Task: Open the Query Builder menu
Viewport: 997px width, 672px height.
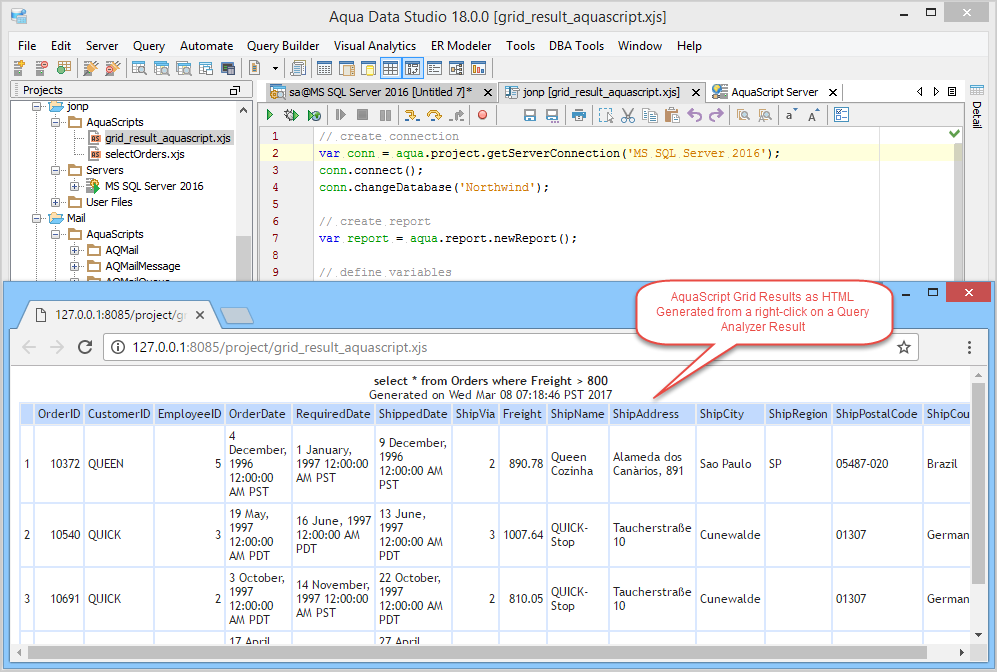Action: 283,46
